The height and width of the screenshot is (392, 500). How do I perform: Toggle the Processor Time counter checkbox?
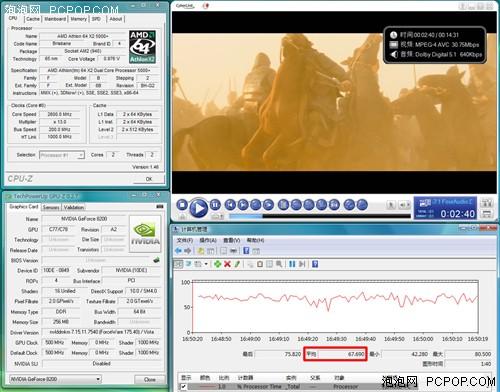tap(183, 387)
